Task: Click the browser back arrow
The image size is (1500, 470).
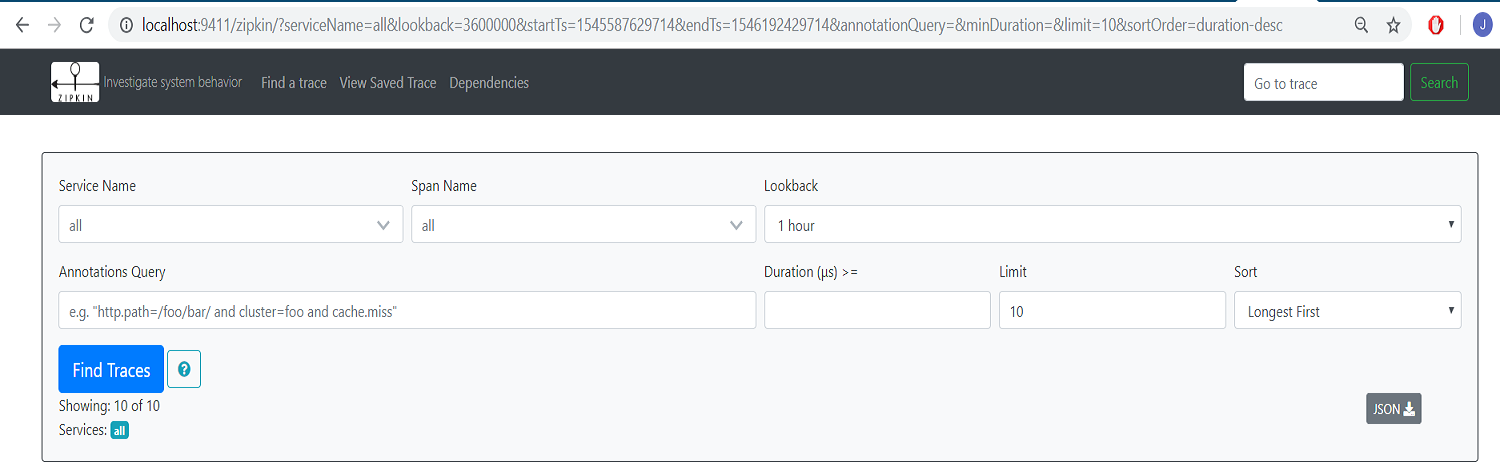Action: point(22,25)
